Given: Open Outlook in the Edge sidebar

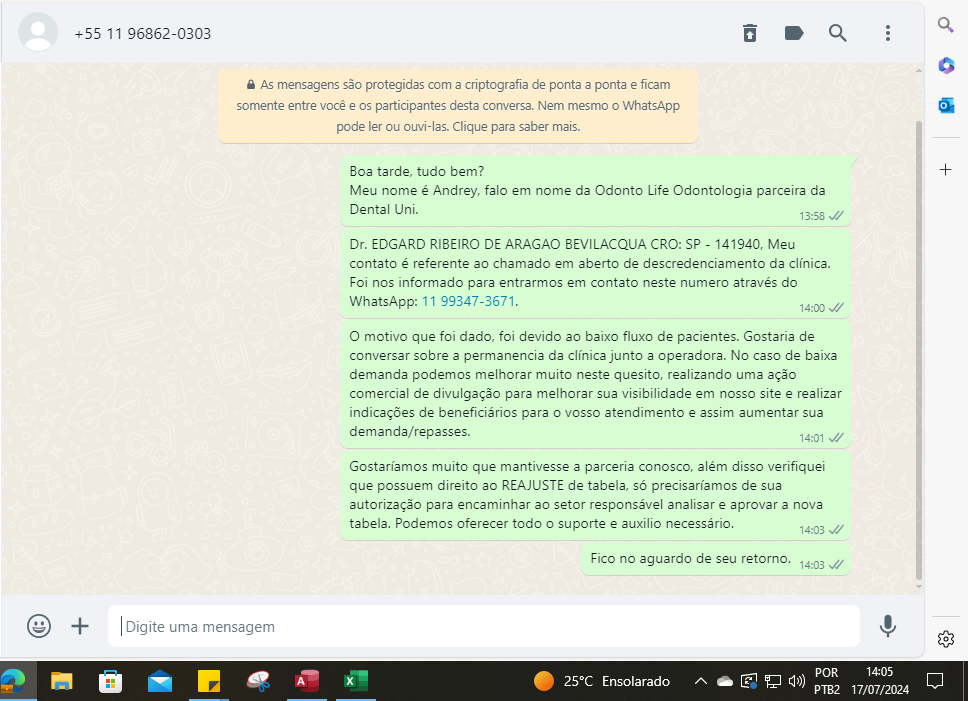Looking at the screenshot, I should 946,106.
